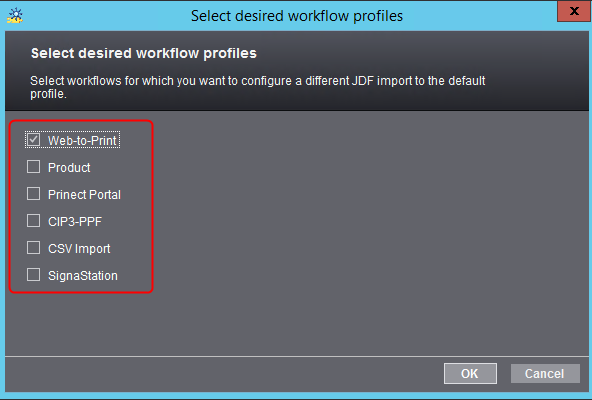Click the JDF import description text
Image resolution: width=592 pixels, height=400 pixels.
pyautogui.click(x=257, y=87)
